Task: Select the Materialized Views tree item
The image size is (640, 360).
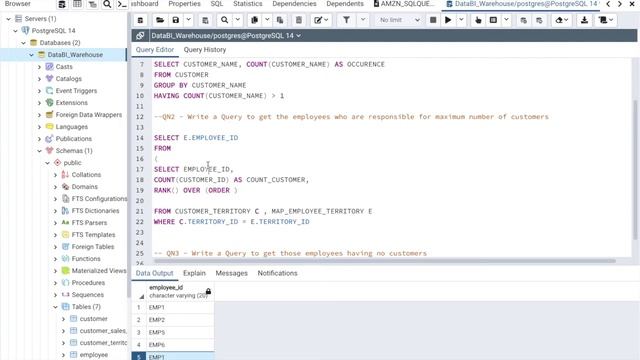Action: click(99, 271)
